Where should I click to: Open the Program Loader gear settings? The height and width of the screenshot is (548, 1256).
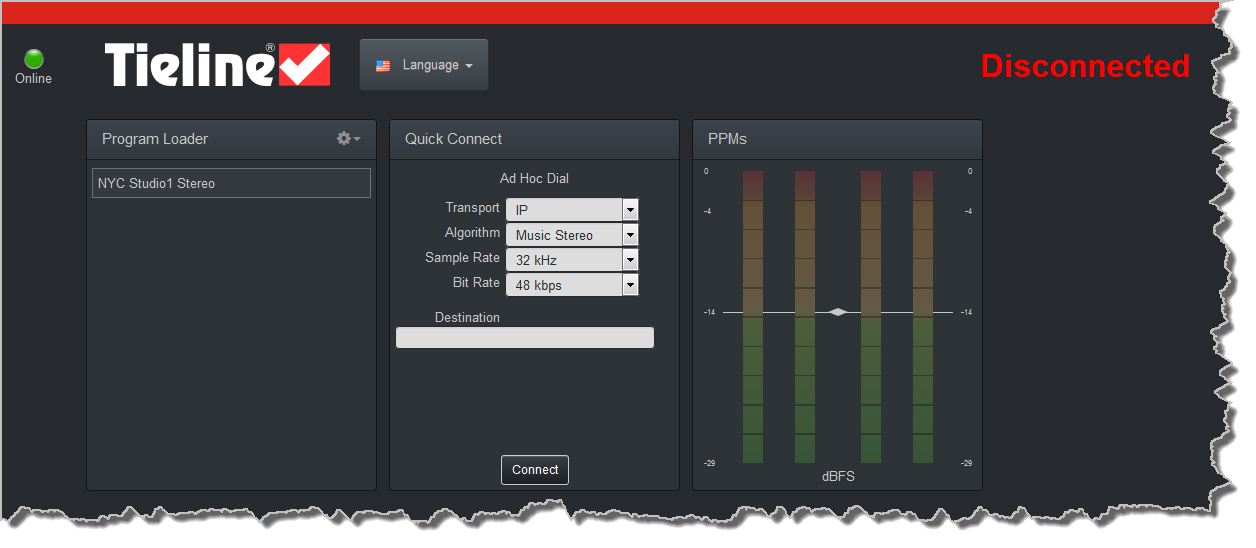coord(348,139)
